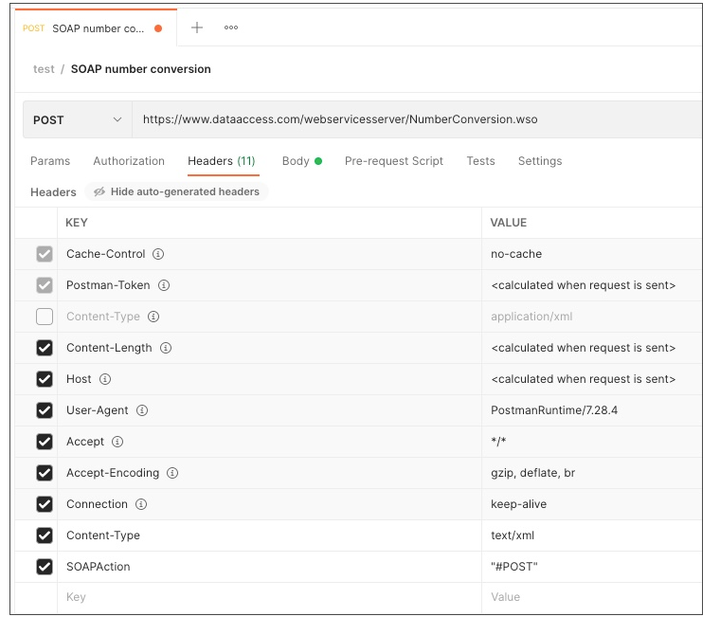Open the POST method dropdown
Viewport: 720px width, 635px height.
(x=77, y=120)
